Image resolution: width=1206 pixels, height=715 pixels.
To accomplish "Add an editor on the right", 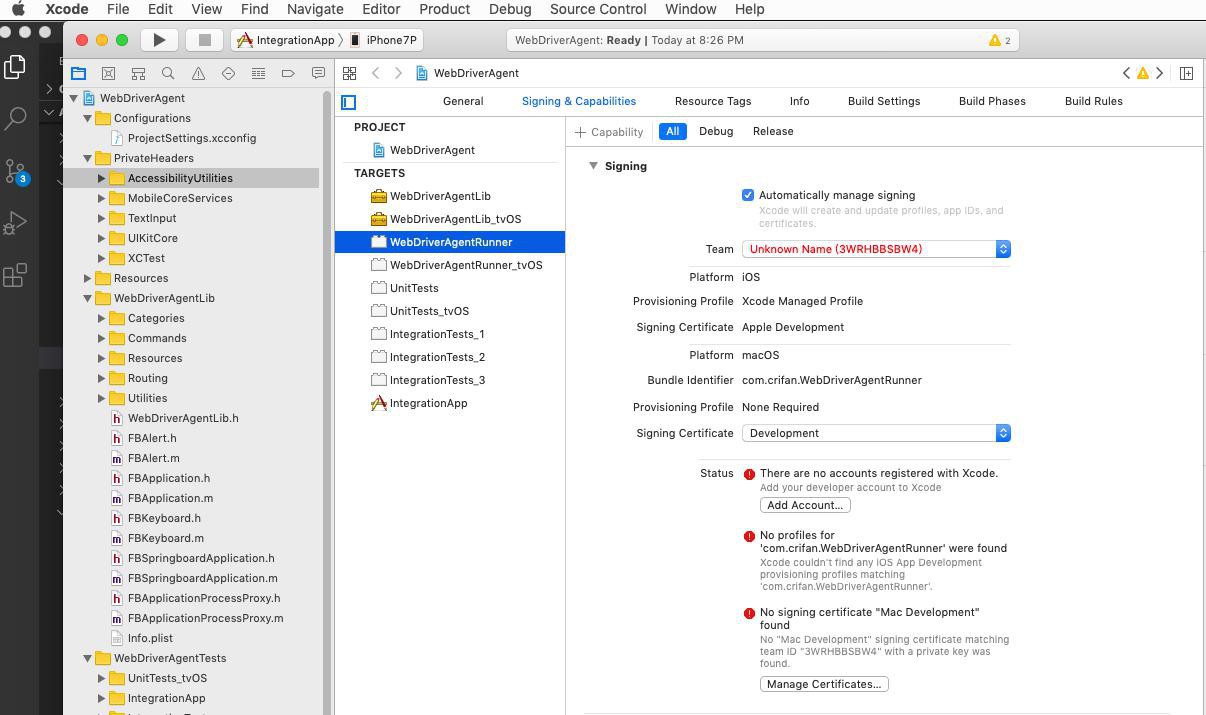I will click(x=1187, y=73).
